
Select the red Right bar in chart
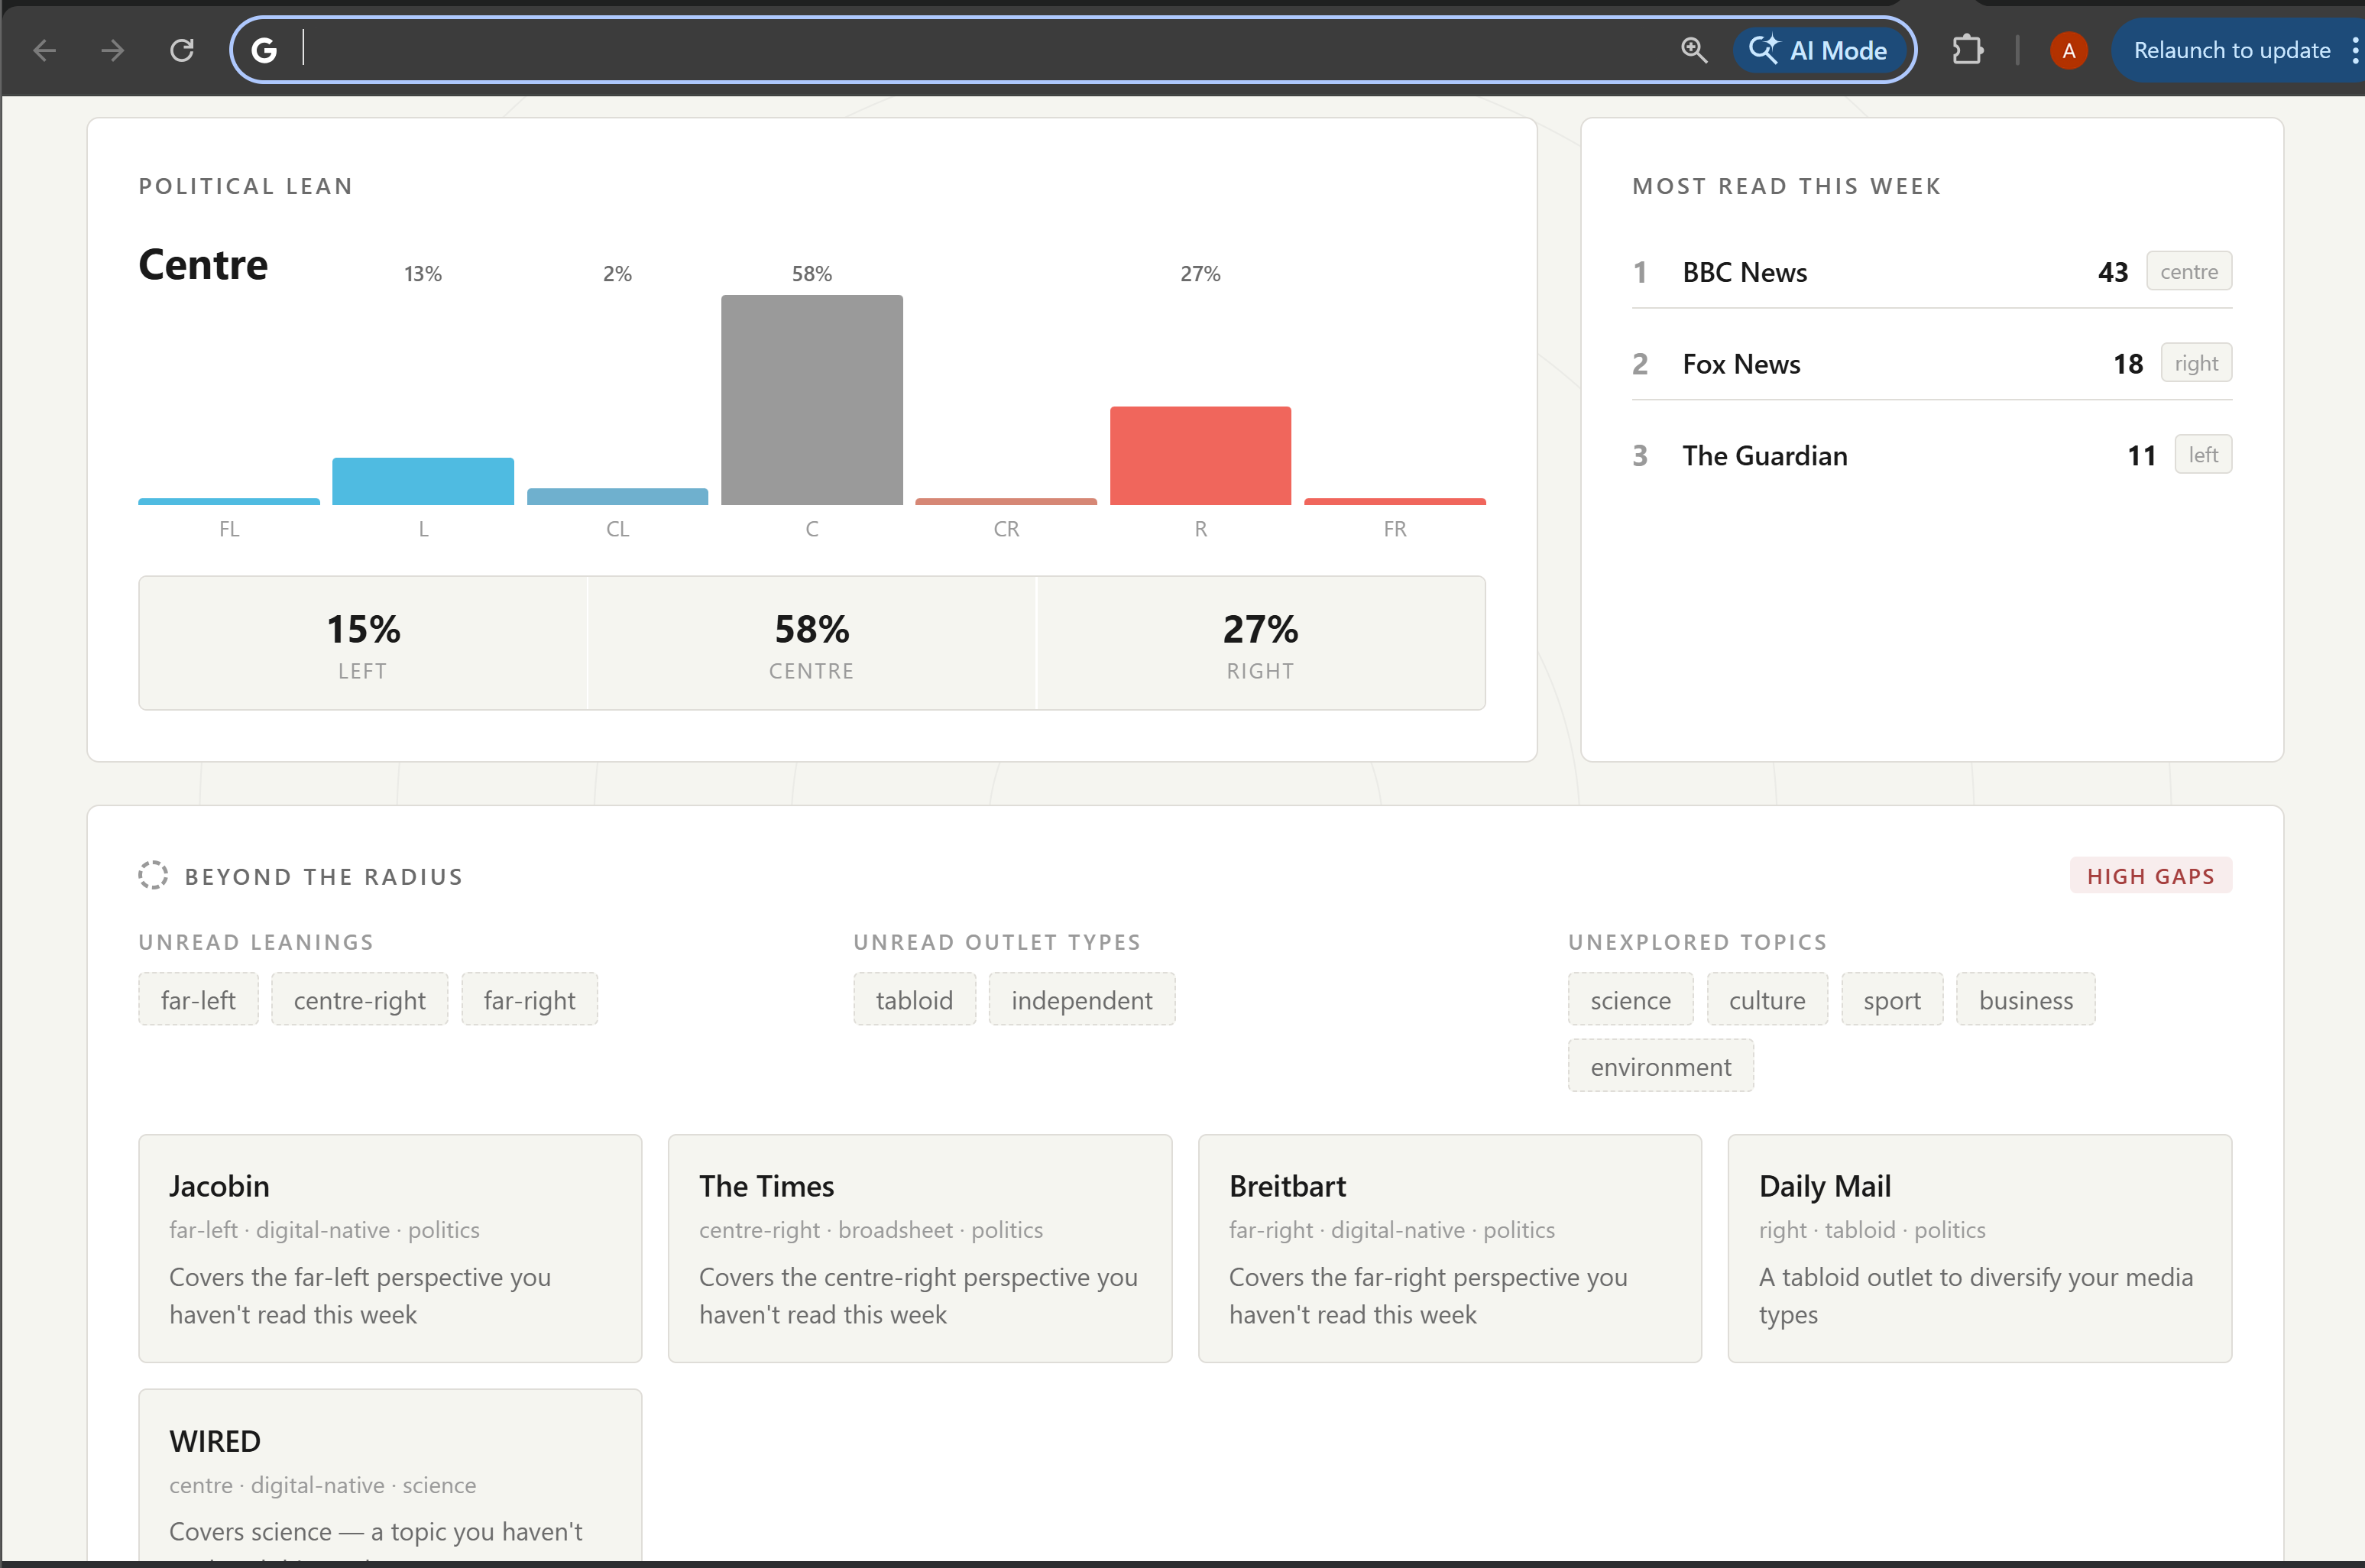tap(1199, 456)
